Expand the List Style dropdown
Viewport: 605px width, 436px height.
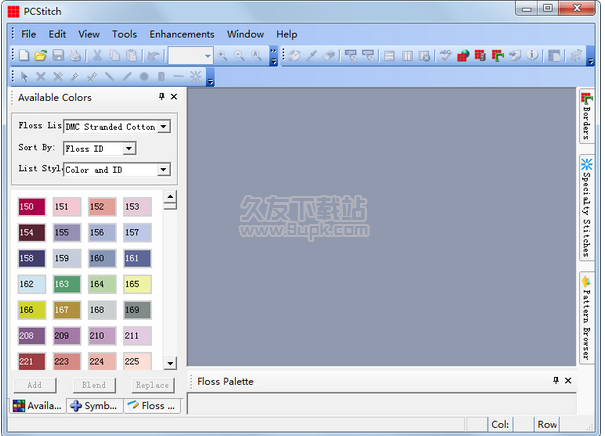click(164, 169)
